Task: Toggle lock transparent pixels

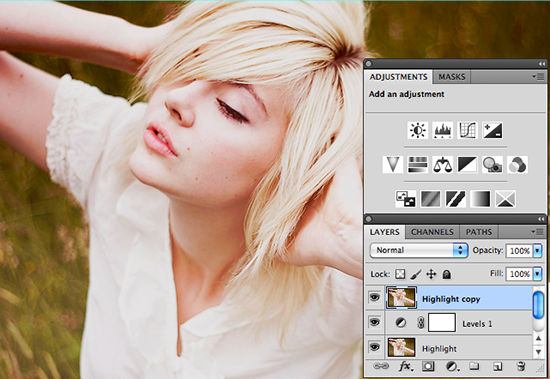Action: coord(400,274)
